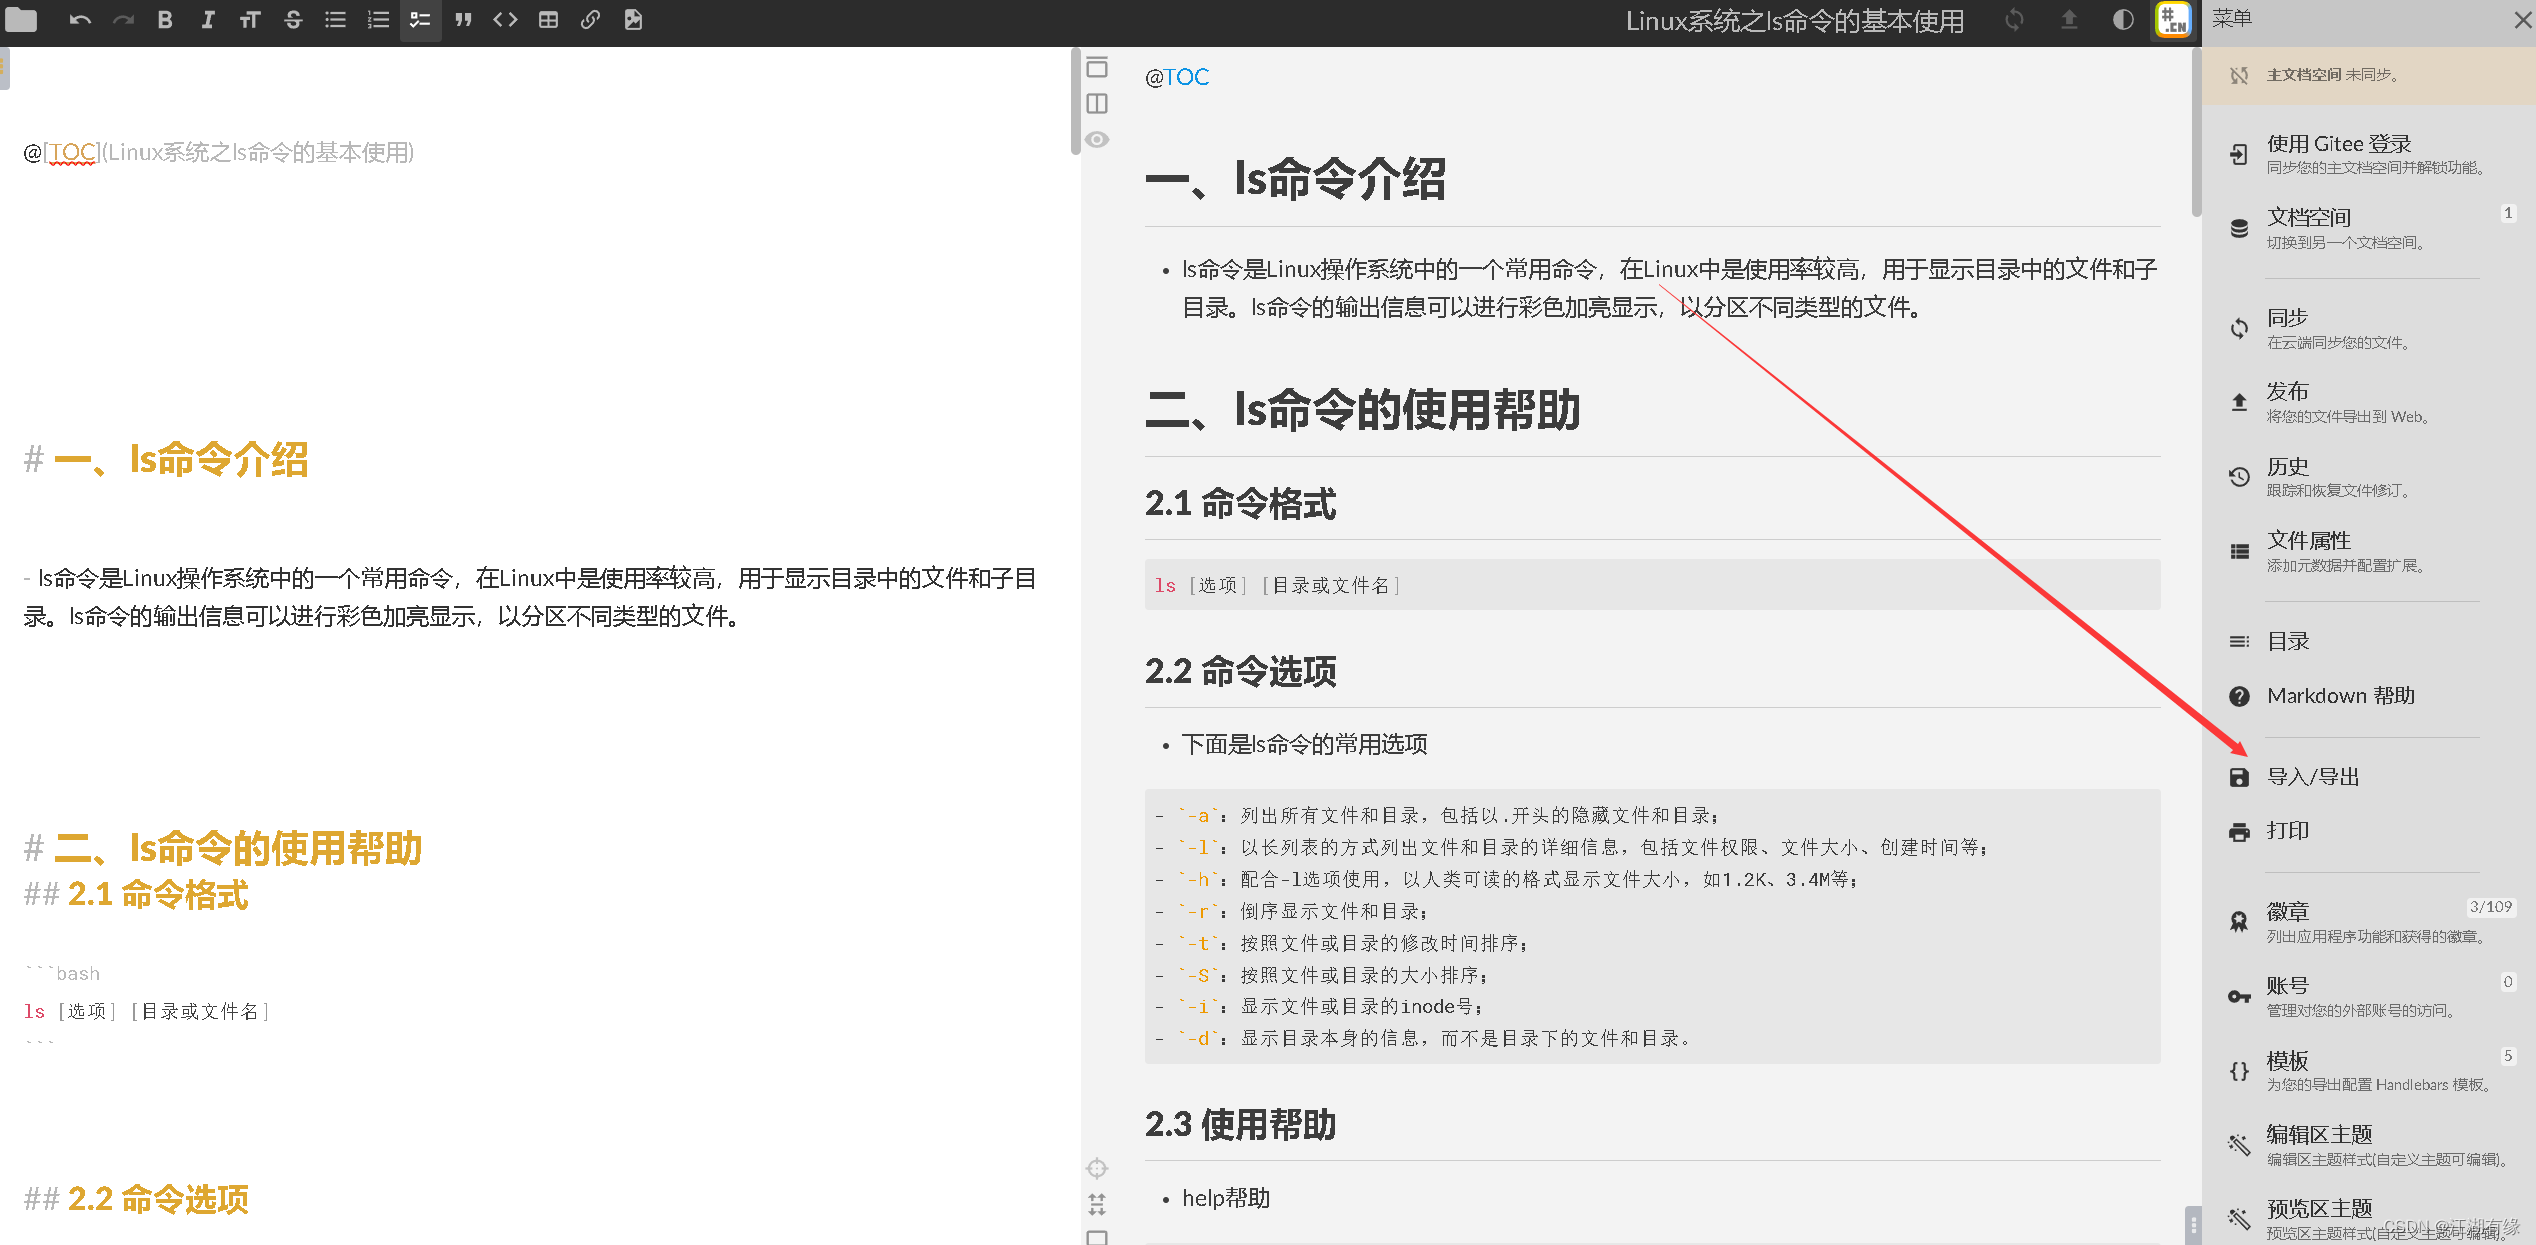Open the 徽章 badges entry
This screenshot has width=2536, height=1245.
(x=2368, y=922)
